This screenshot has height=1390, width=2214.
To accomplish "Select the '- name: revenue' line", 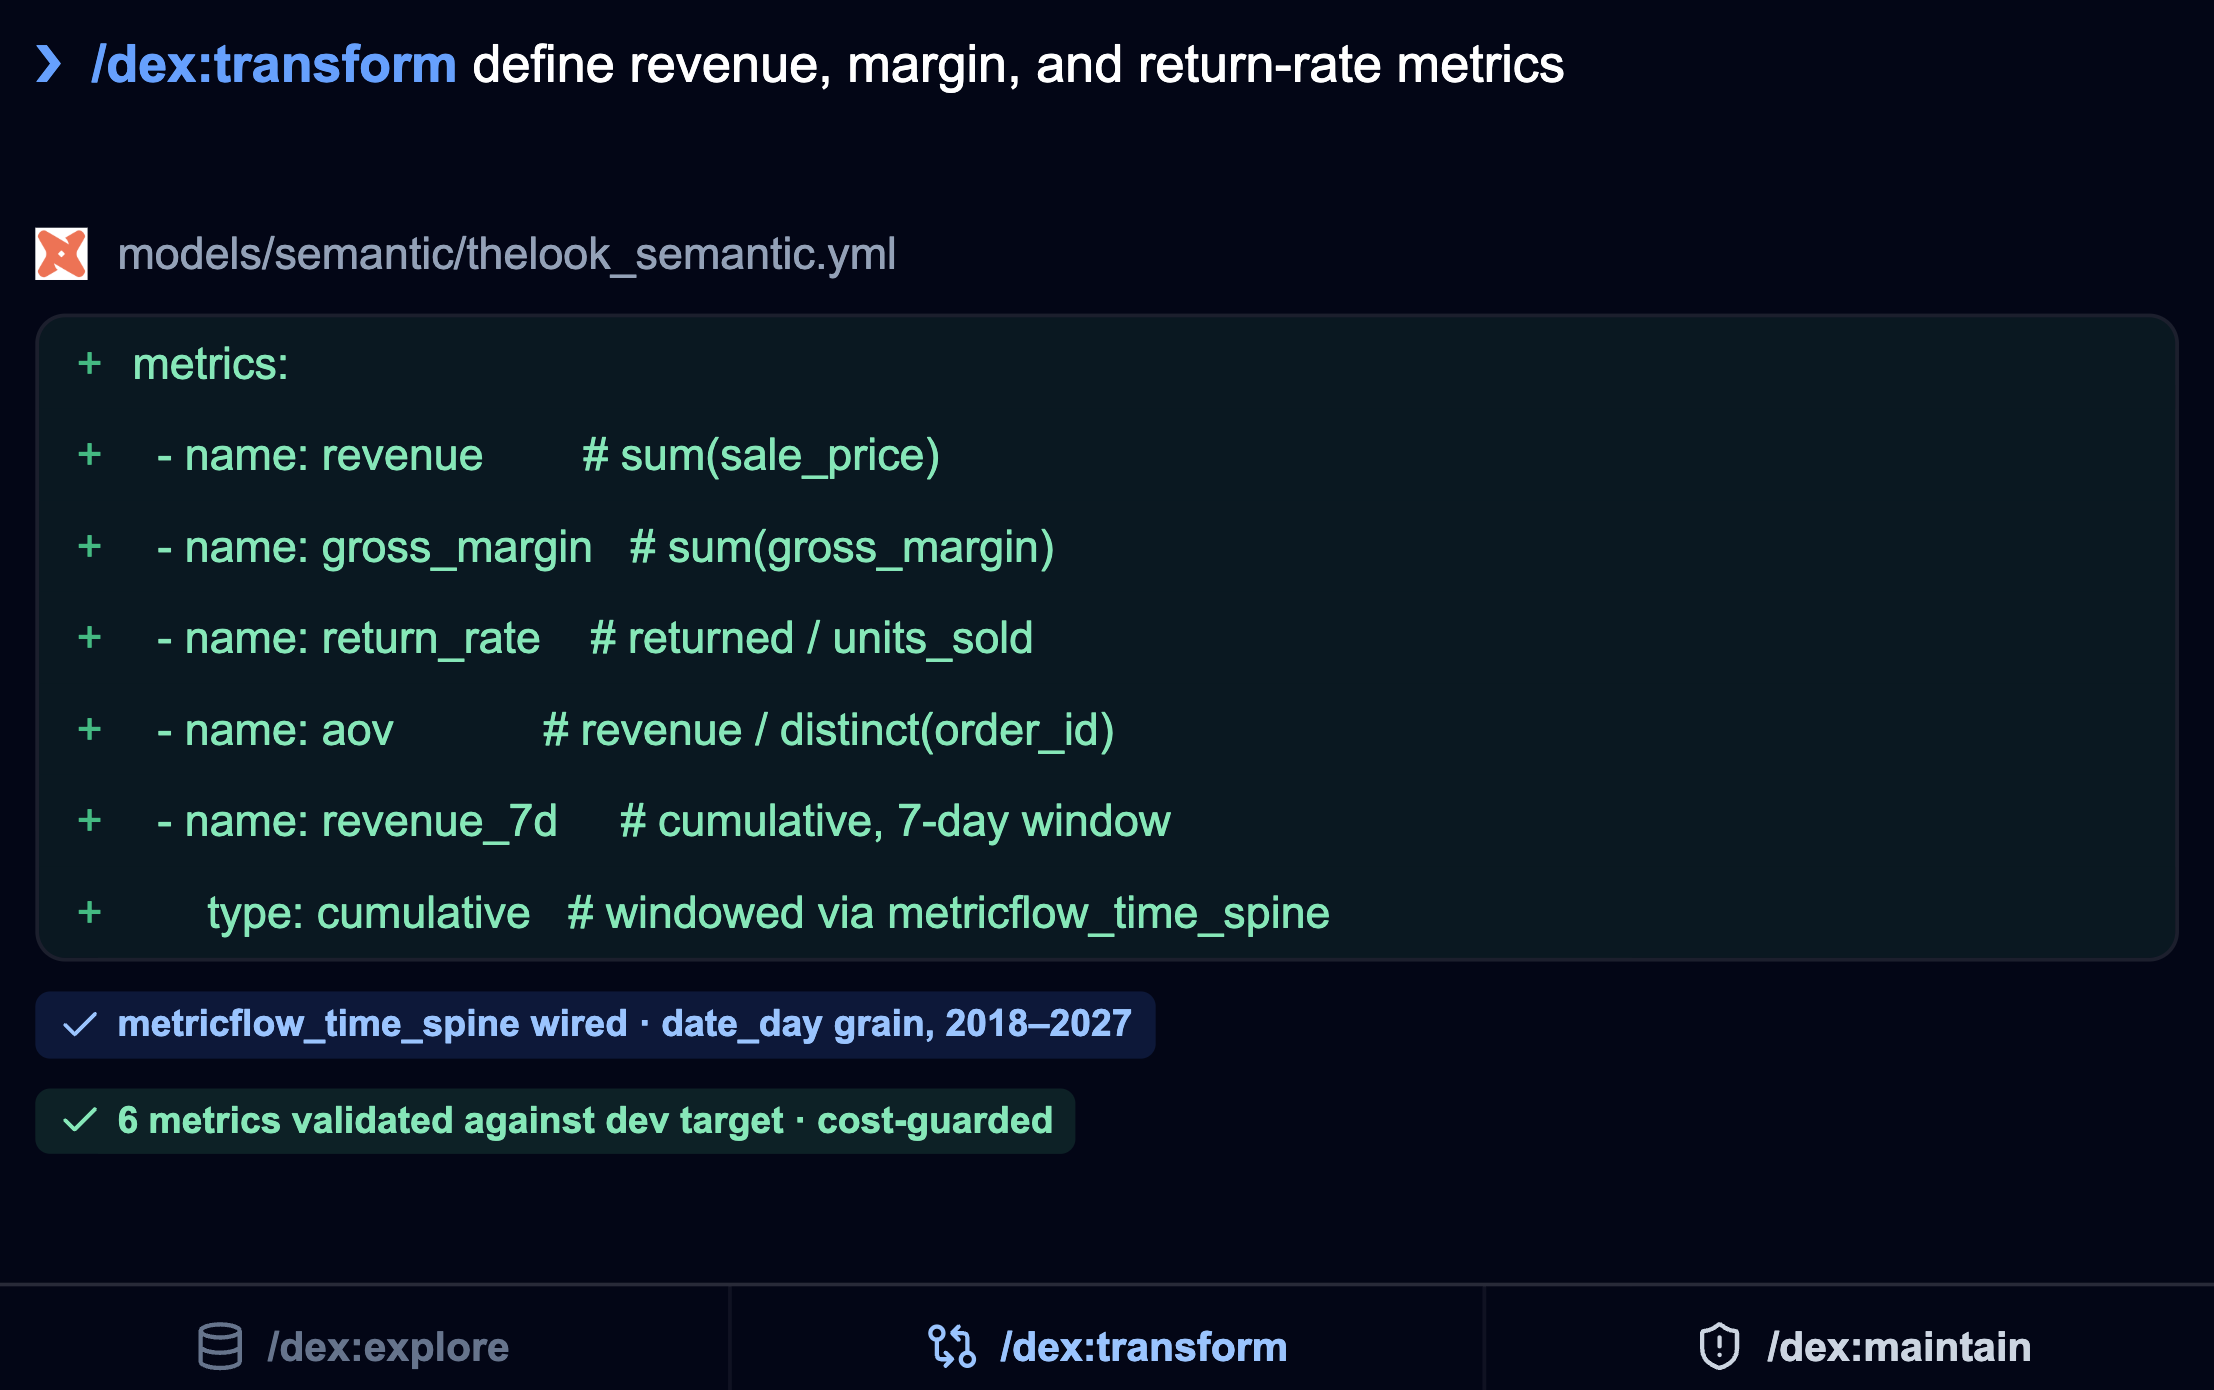I will coord(320,456).
